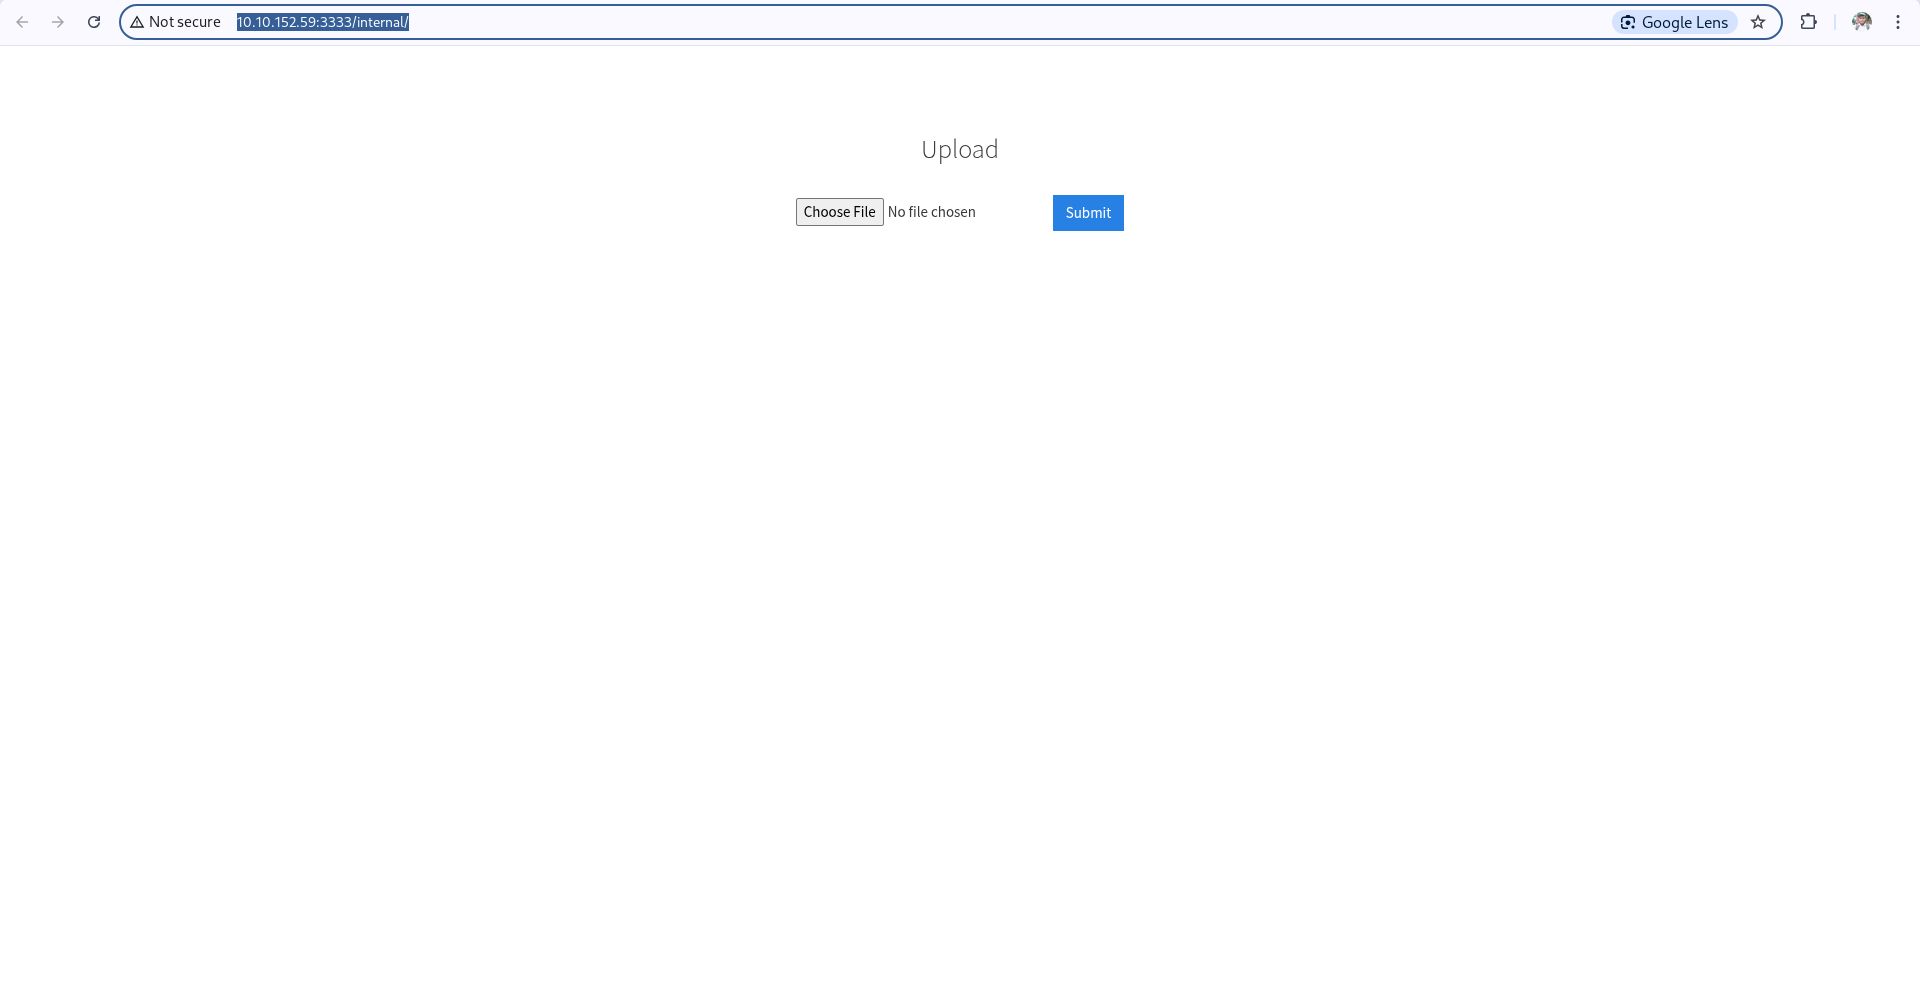This screenshot has height=1004, width=1920.
Task: Open the browser profile avatar
Action: pos(1862,22)
